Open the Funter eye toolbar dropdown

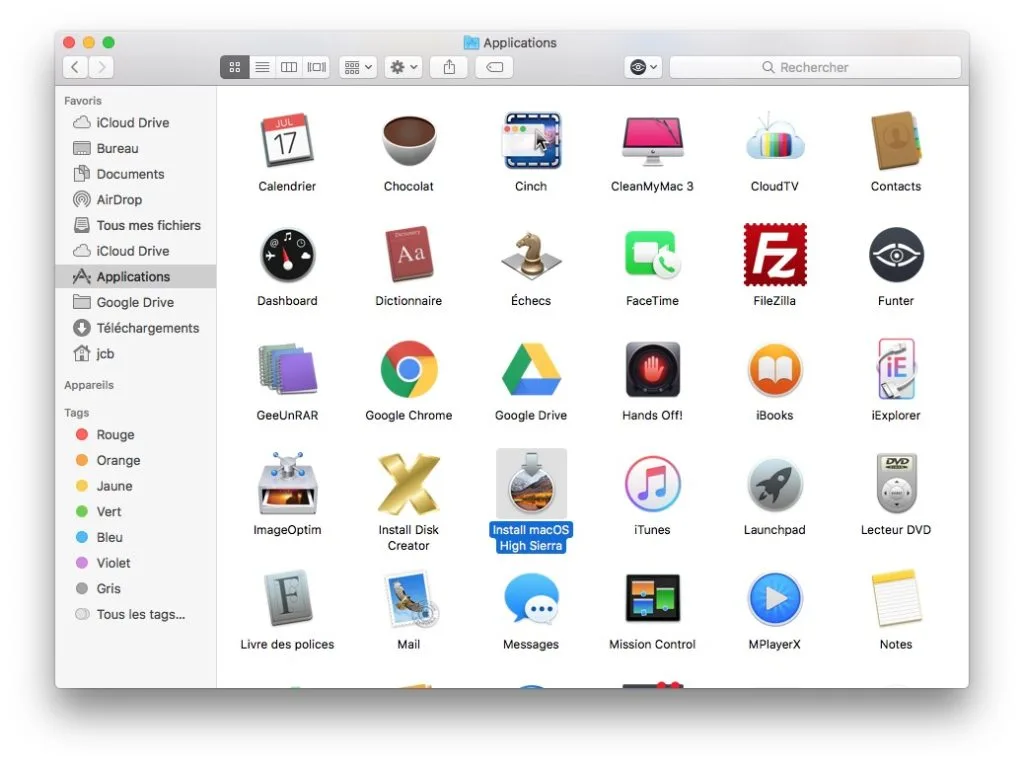[x=643, y=67]
